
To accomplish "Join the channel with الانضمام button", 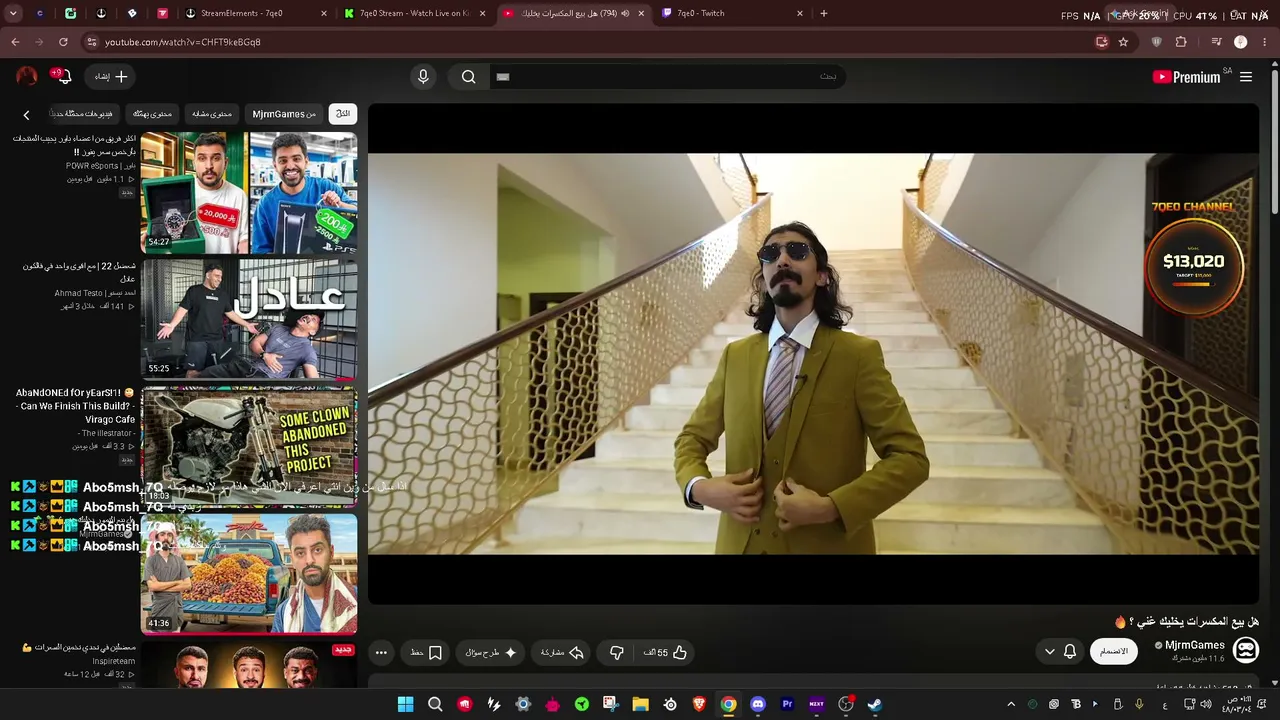I will click(x=1114, y=651).
